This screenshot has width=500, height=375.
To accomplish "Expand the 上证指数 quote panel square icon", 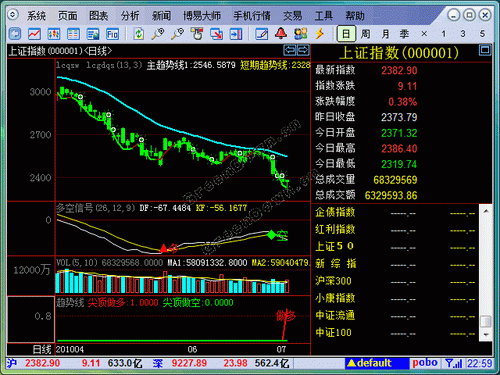I will pyautogui.click(x=485, y=50).
